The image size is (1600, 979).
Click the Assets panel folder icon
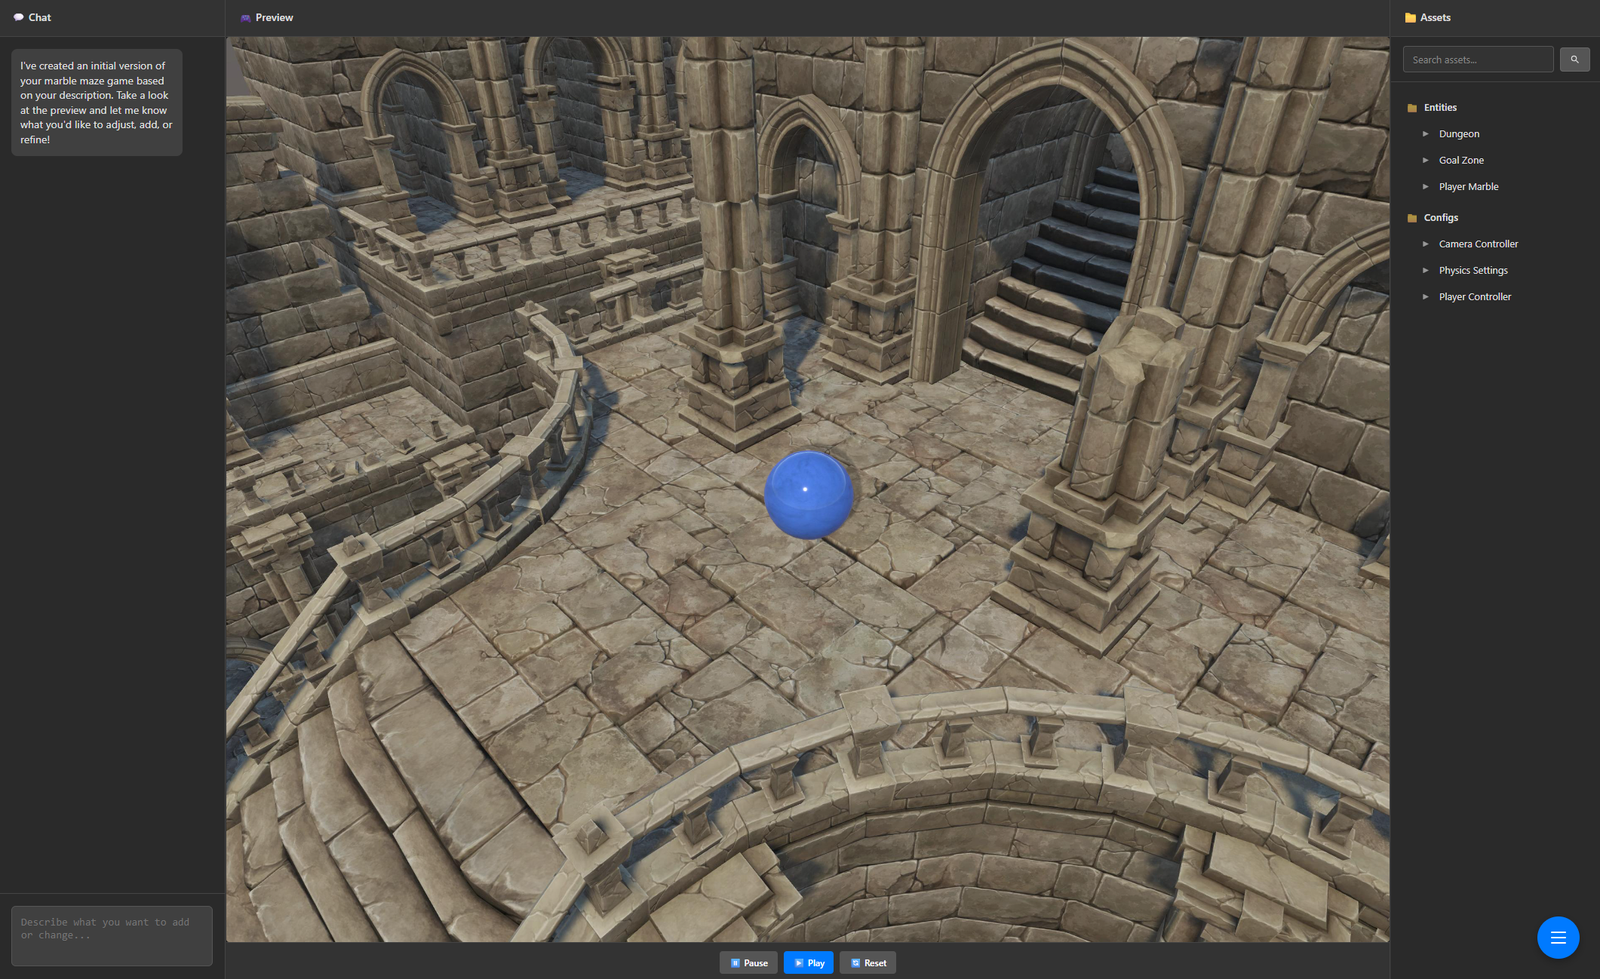1410,18
